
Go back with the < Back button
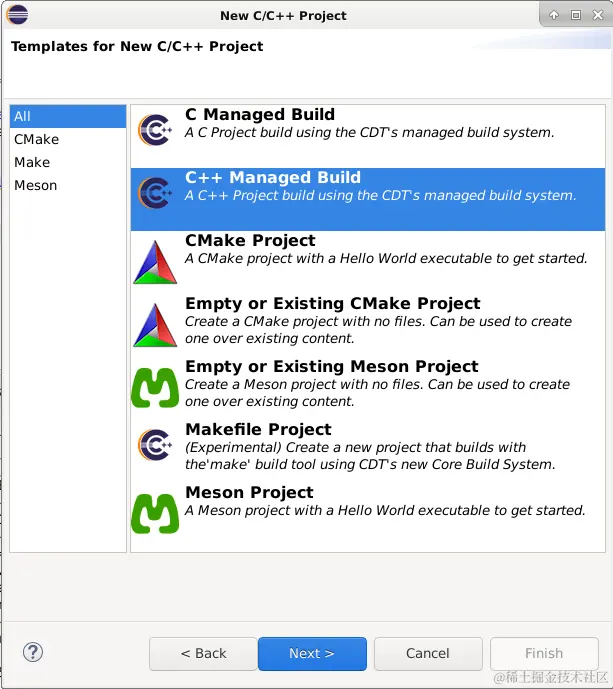[203, 653]
